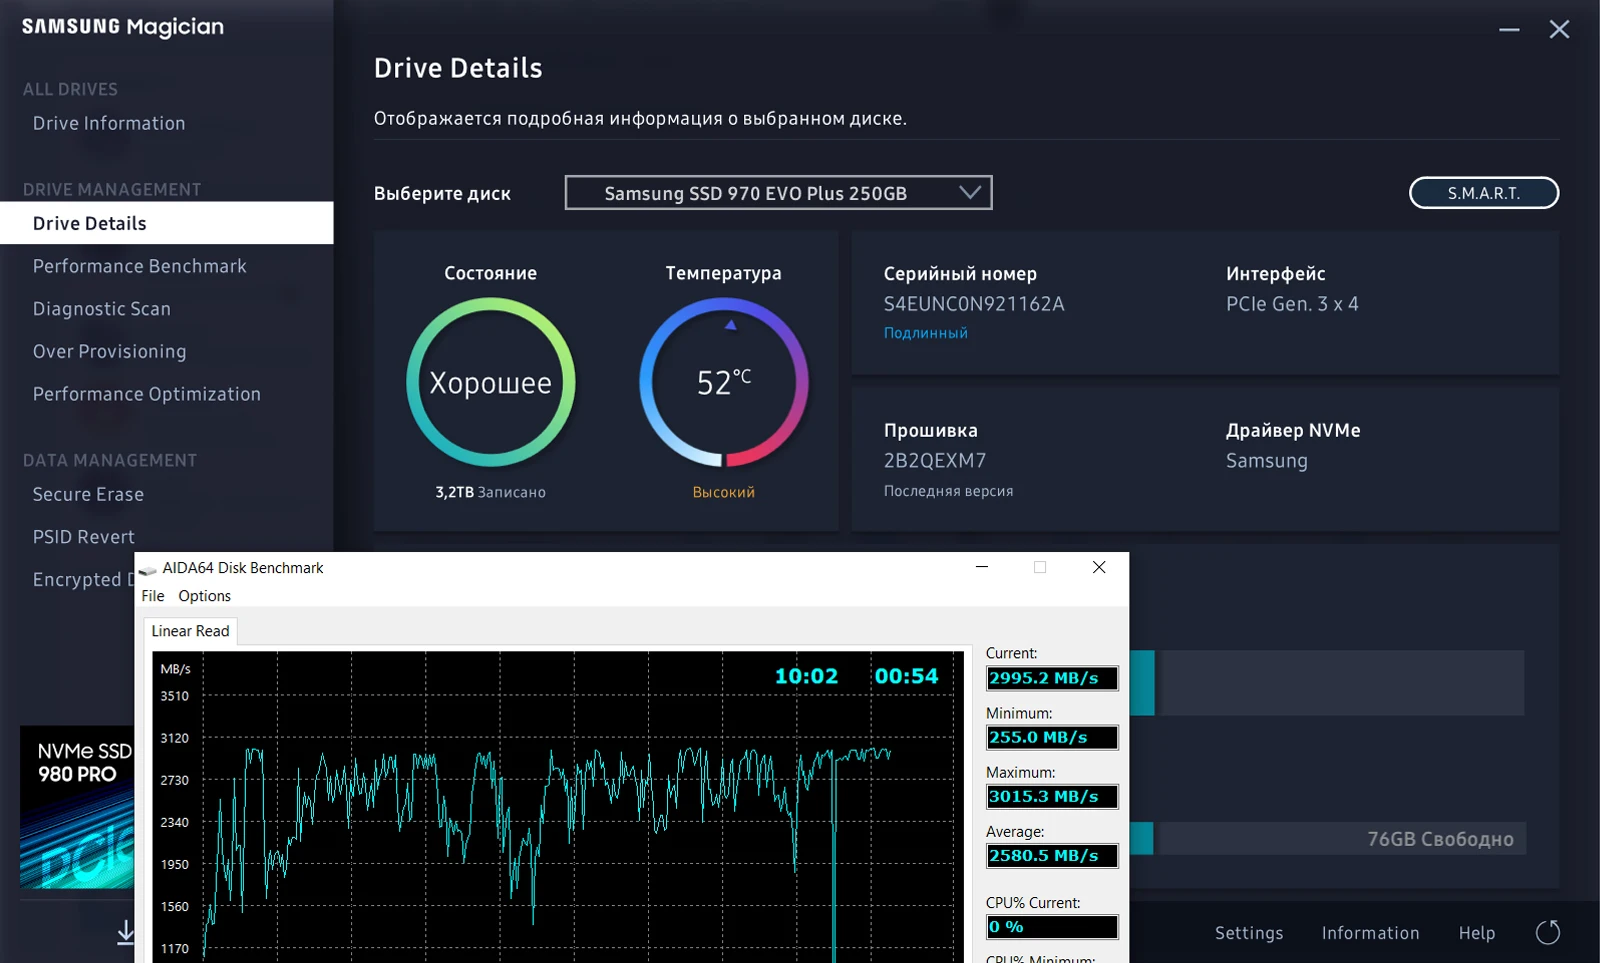Select Over Provisioning in sidebar
The width and height of the screenshot is (1600, 963).
[109, 352]
